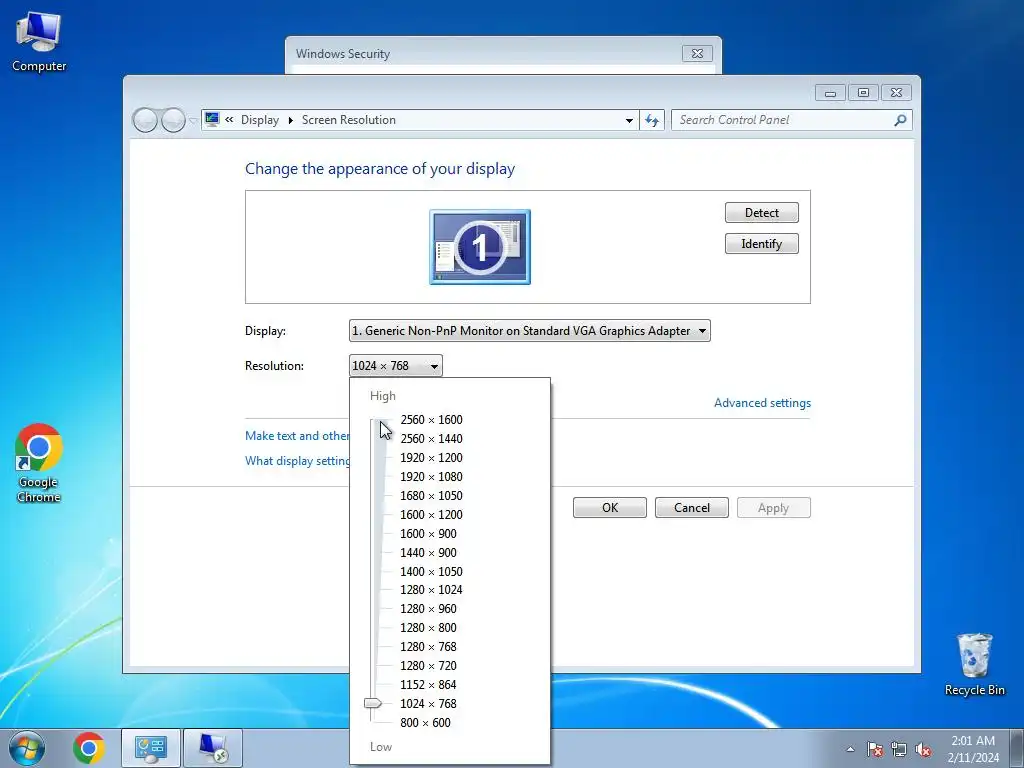Go to Display in the breadcrumb
This screenshot has width=1024, height=768.
(260, 120)
